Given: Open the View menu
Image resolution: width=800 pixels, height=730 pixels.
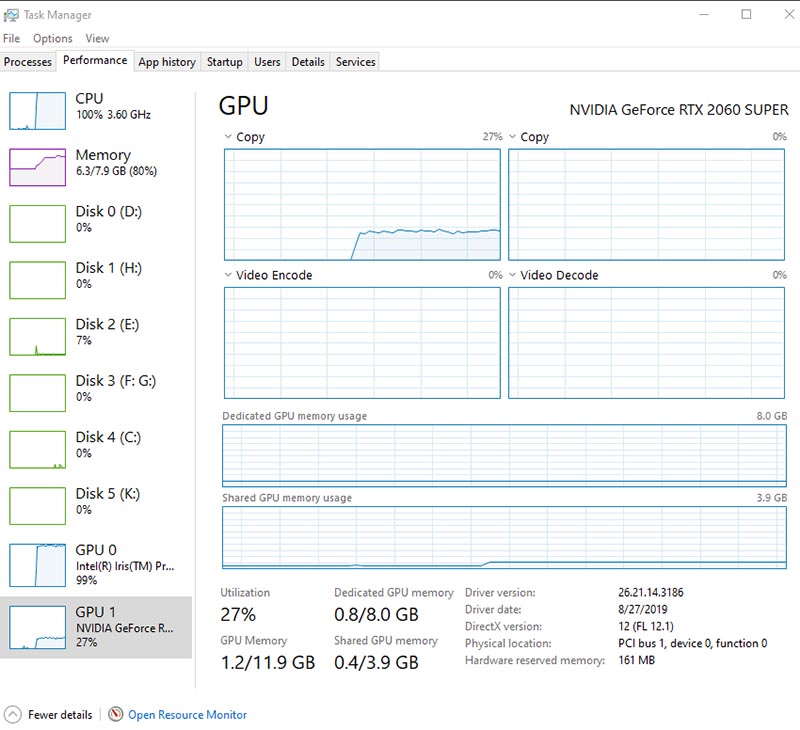Looking at the screenshot, I should (97, 38).
